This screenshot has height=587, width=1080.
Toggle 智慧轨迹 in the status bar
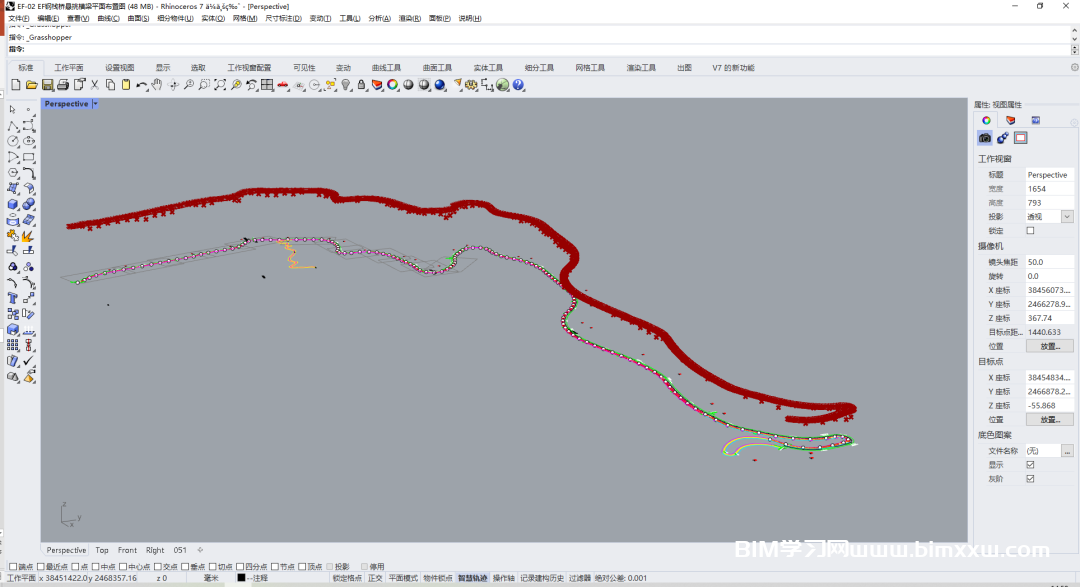click(473, 578)
